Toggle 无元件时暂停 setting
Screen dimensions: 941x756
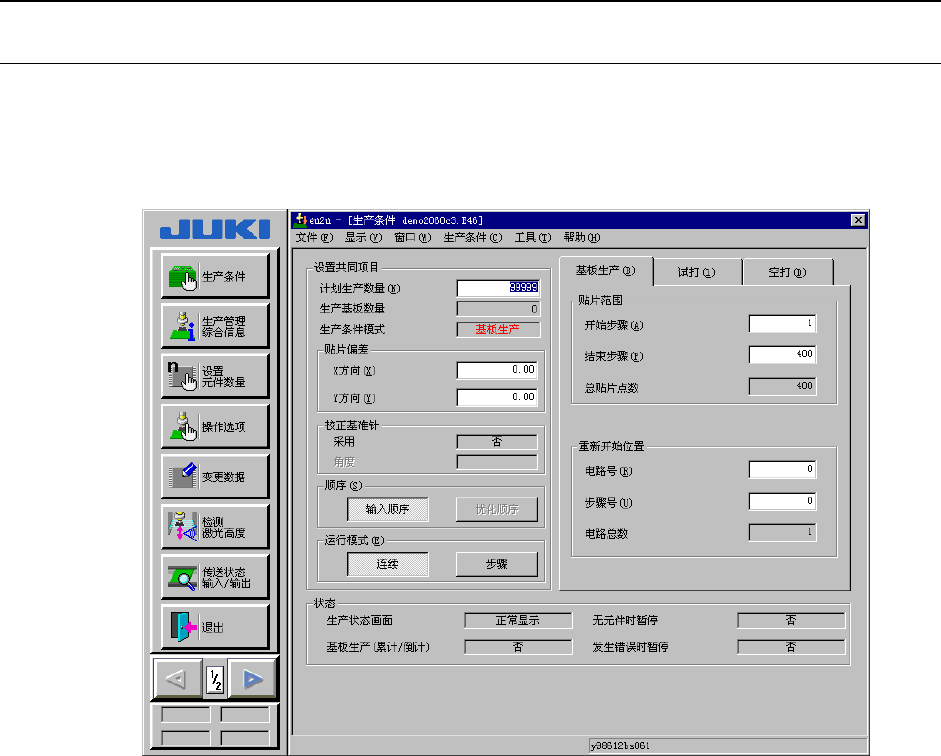(x=791, y=620)
